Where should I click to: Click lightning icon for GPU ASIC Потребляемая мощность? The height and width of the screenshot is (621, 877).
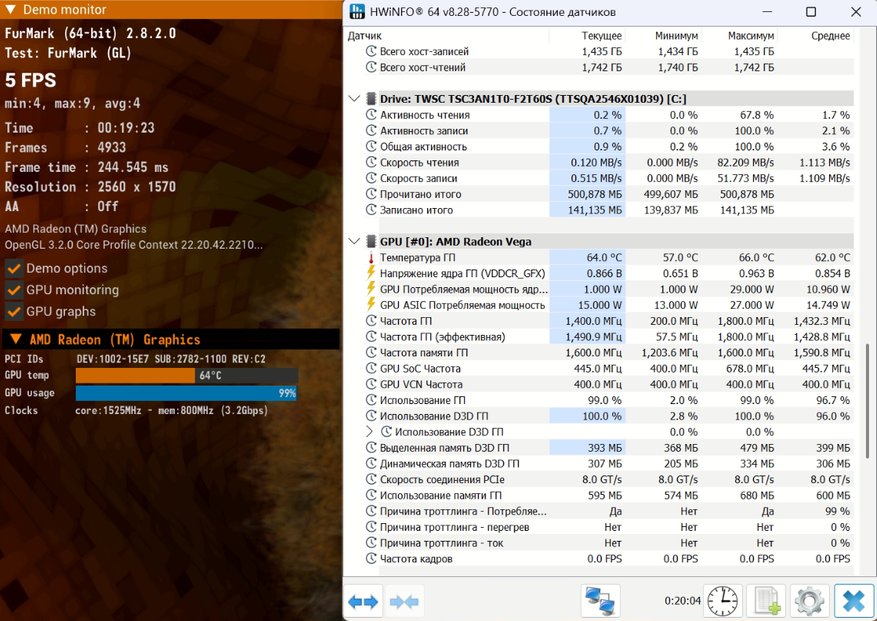point(370,305)
